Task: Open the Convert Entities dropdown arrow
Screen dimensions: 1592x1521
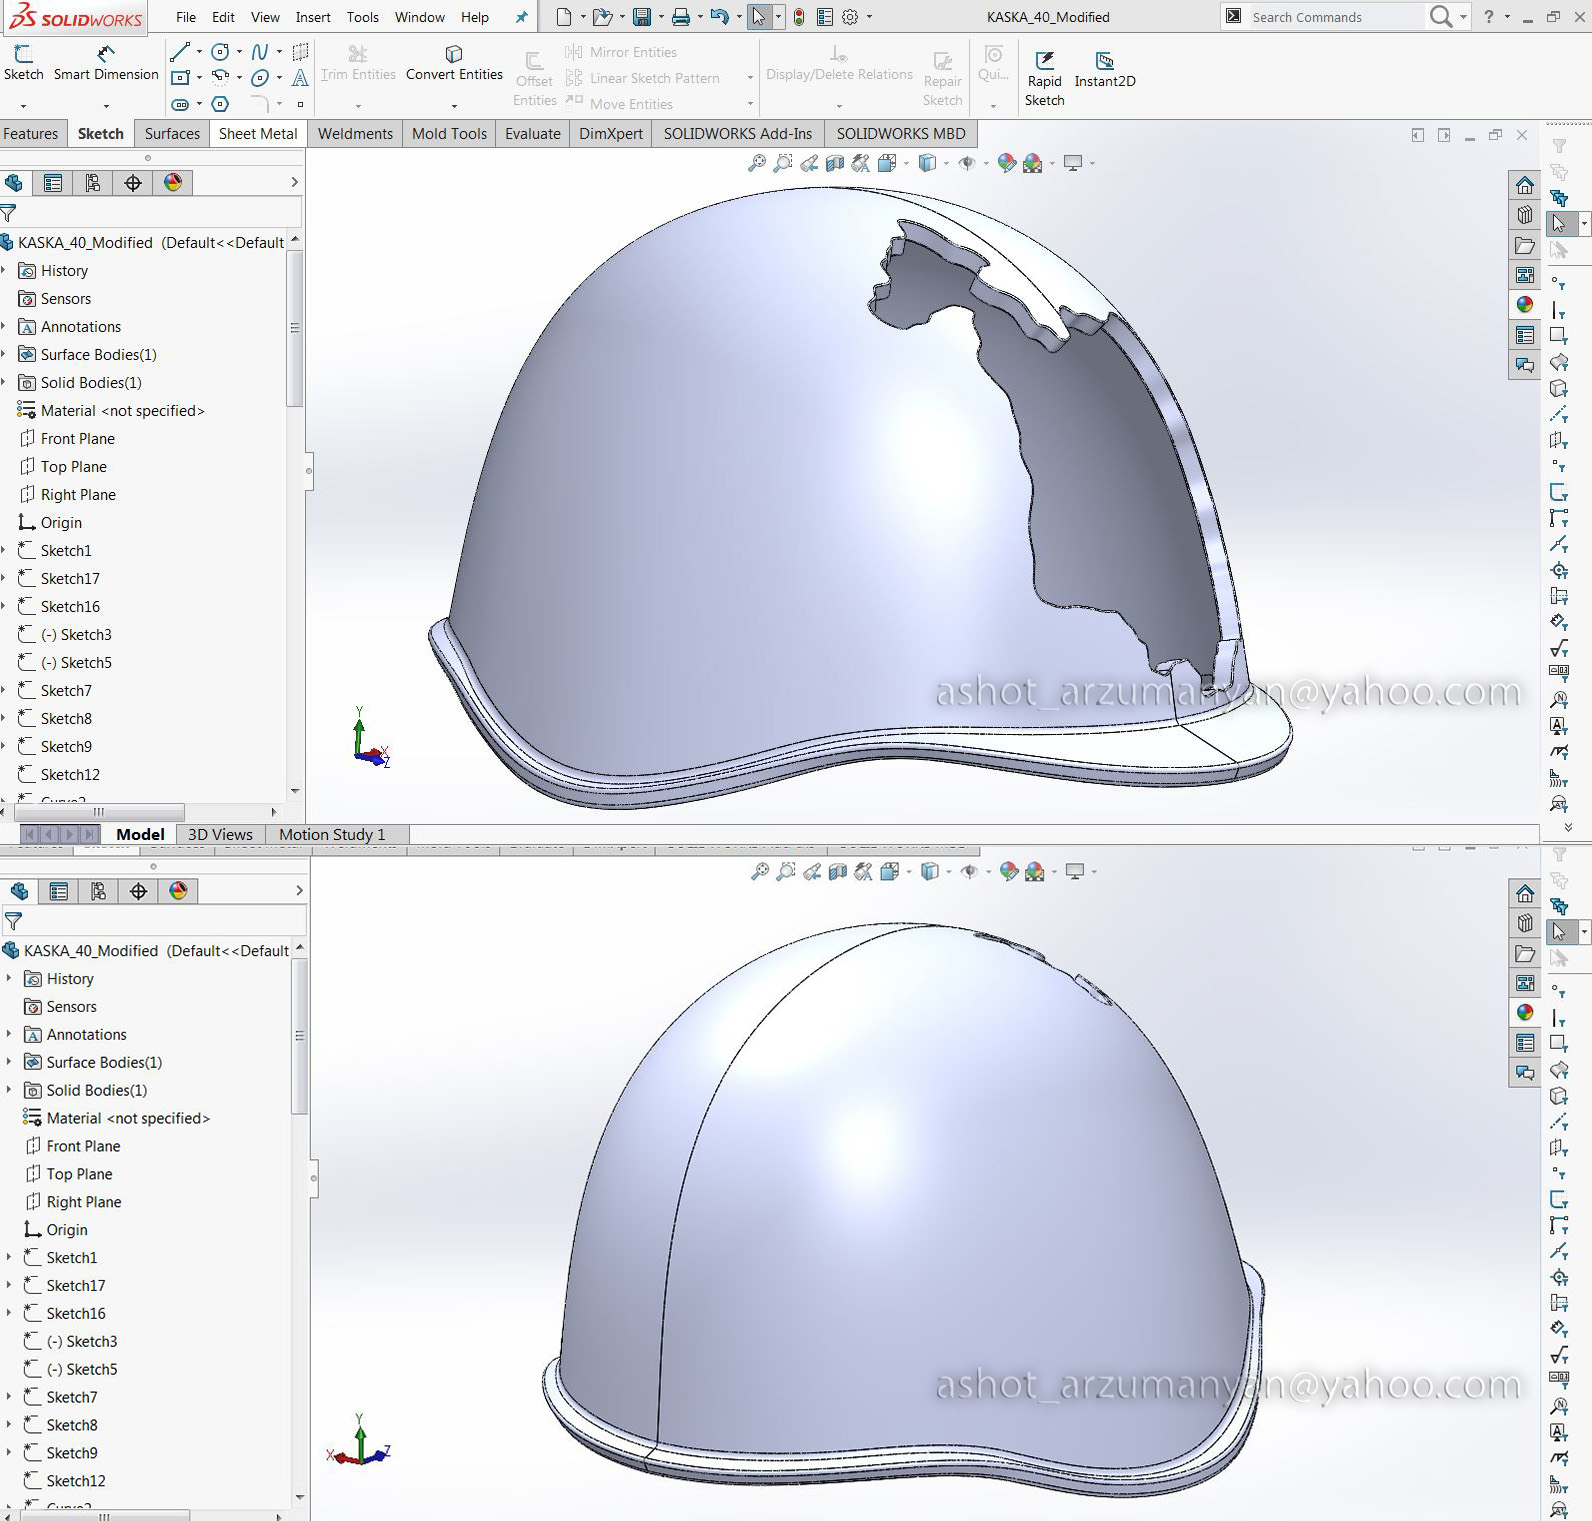Action: [x=454, y=105]
